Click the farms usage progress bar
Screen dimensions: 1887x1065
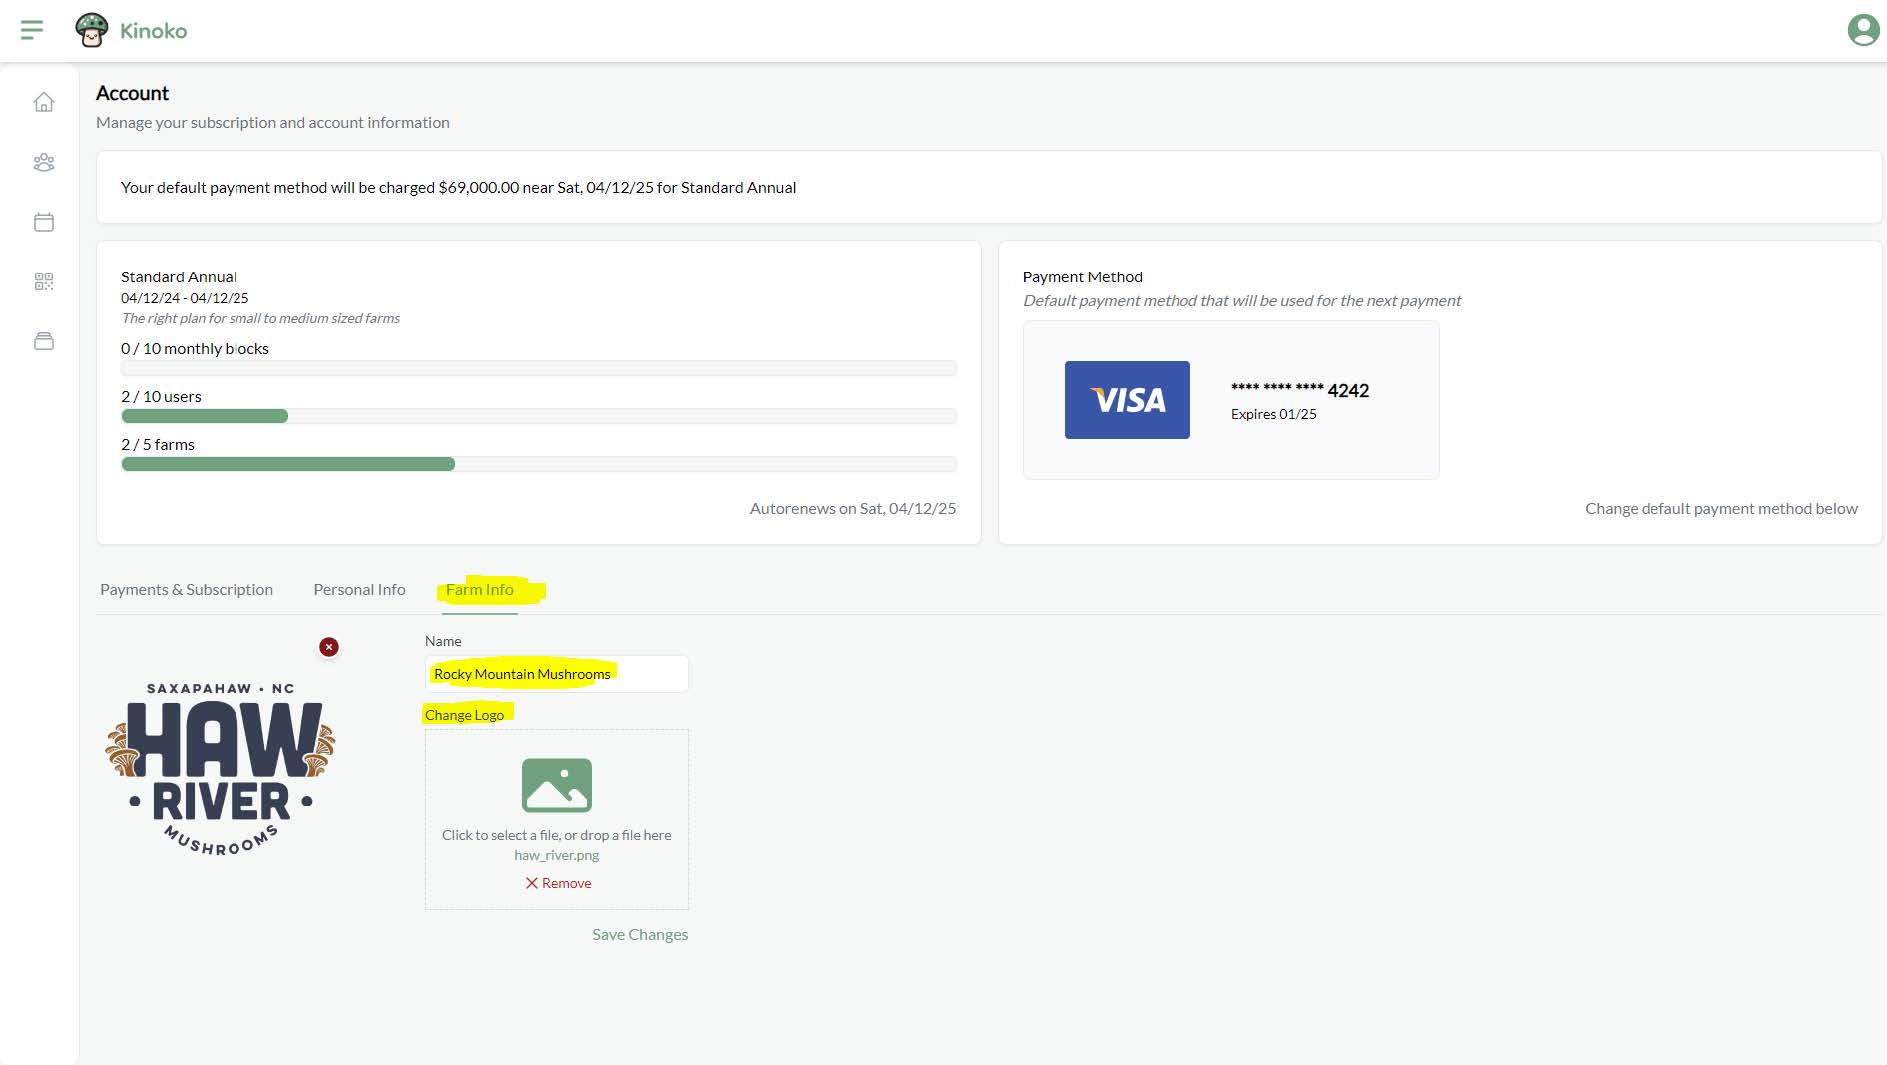pos(538,463)
